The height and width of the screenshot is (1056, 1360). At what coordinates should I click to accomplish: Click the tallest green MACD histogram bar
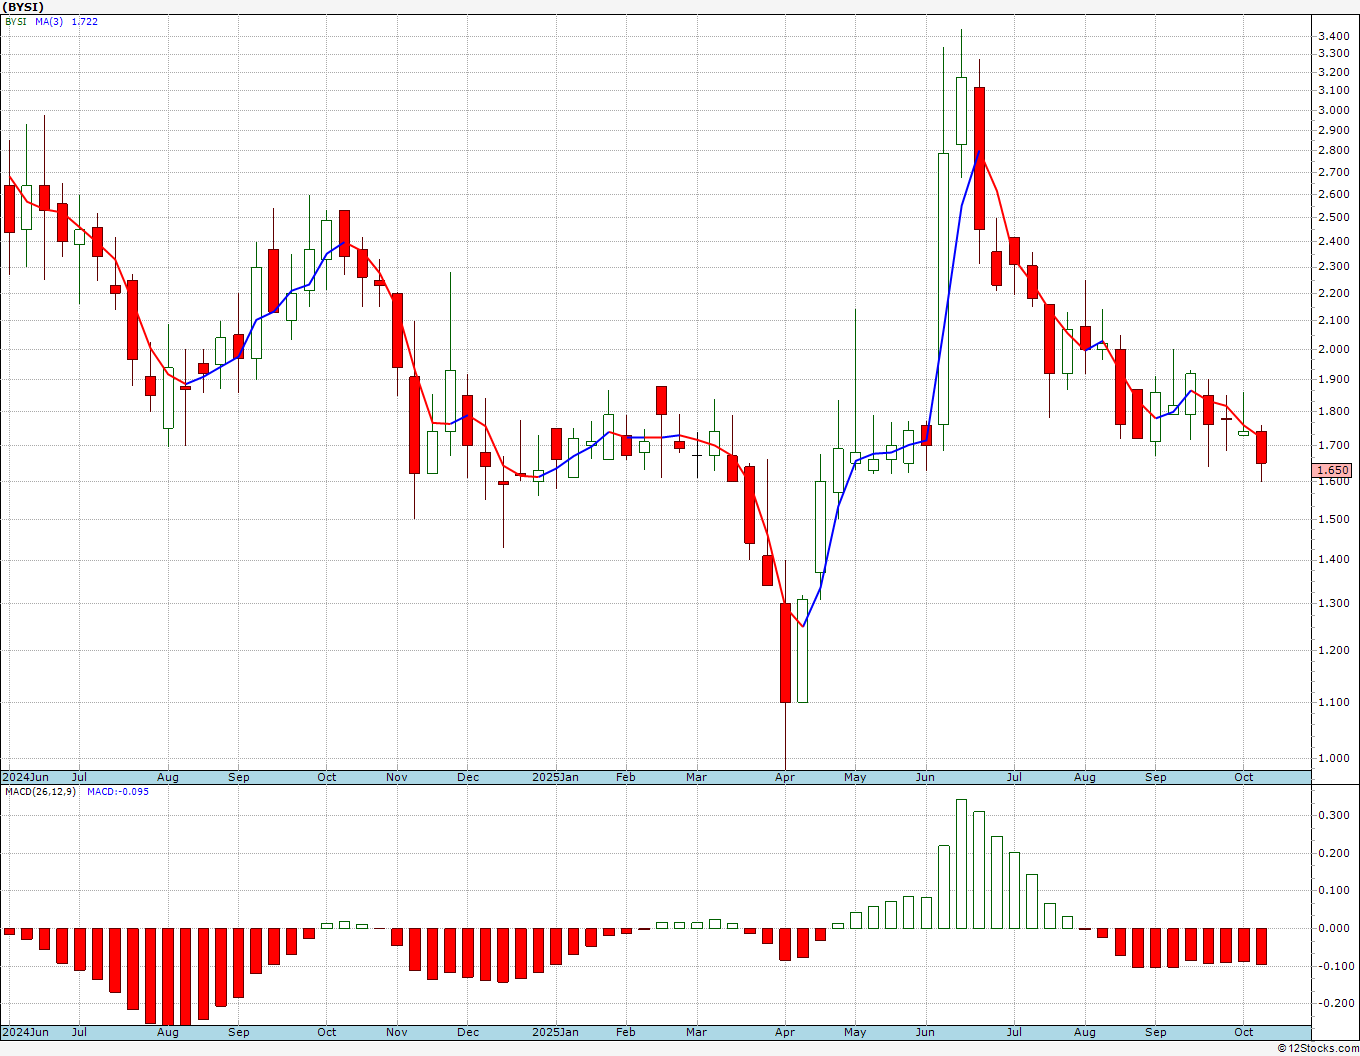tap(961, 864)
